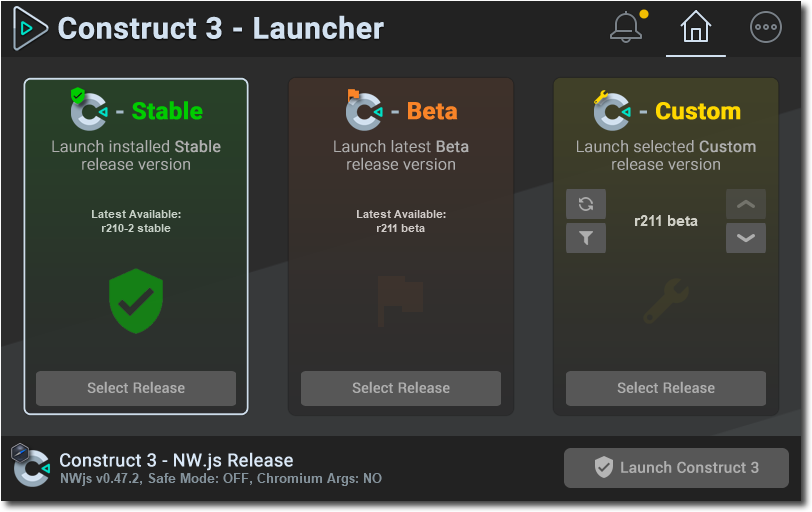The image size is (812, 512).
Task: Select the Stable release card logo
Action: click(x=89, y=110)
